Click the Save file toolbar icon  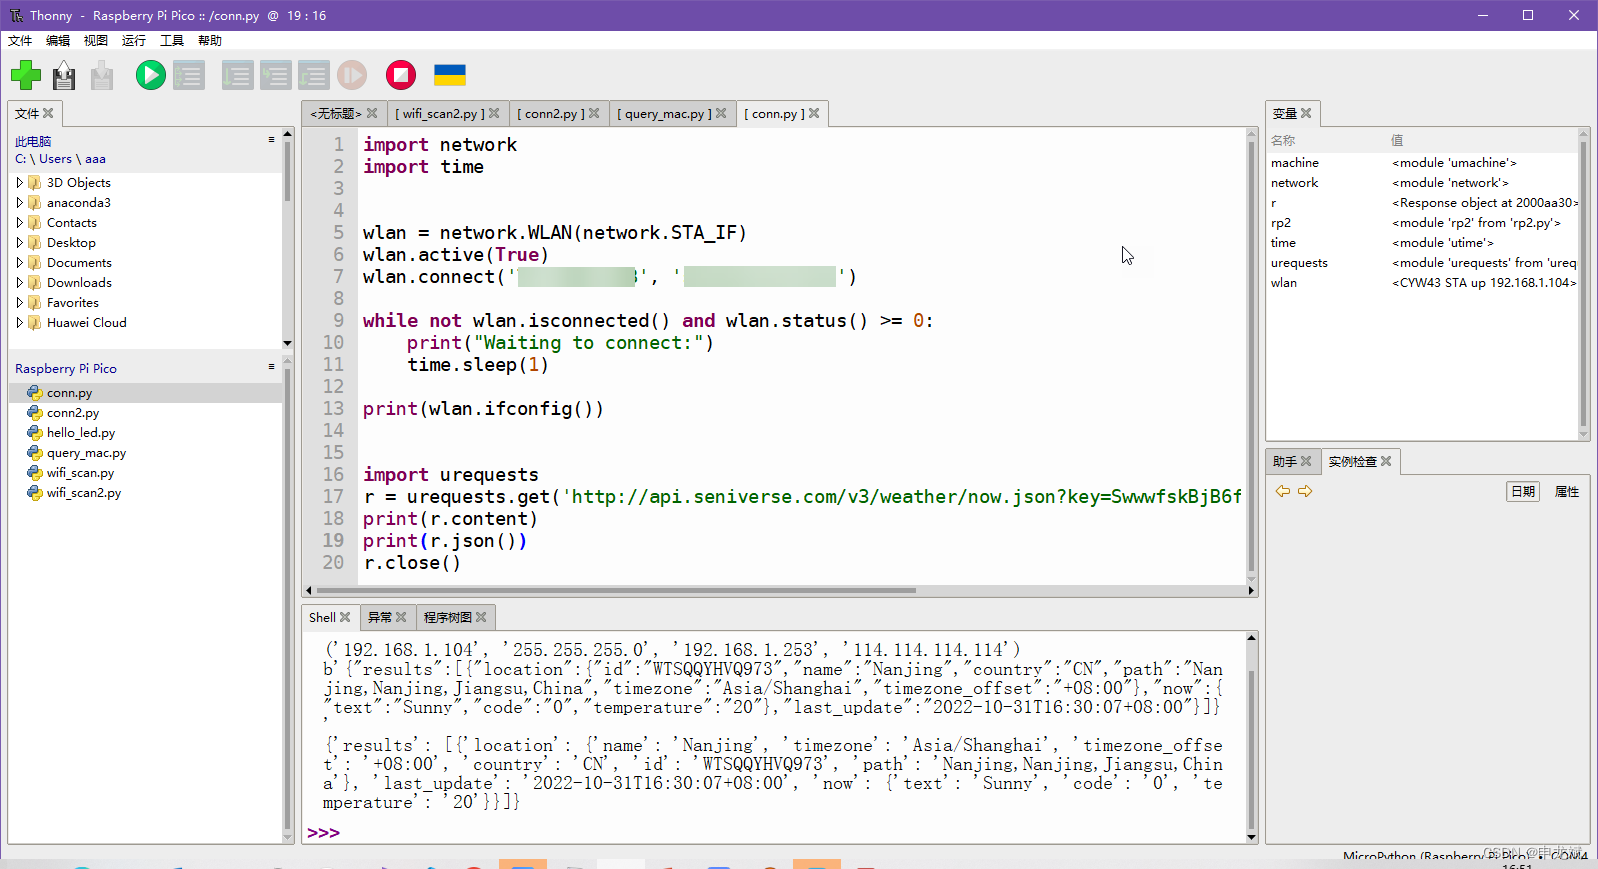coord(102,75)
